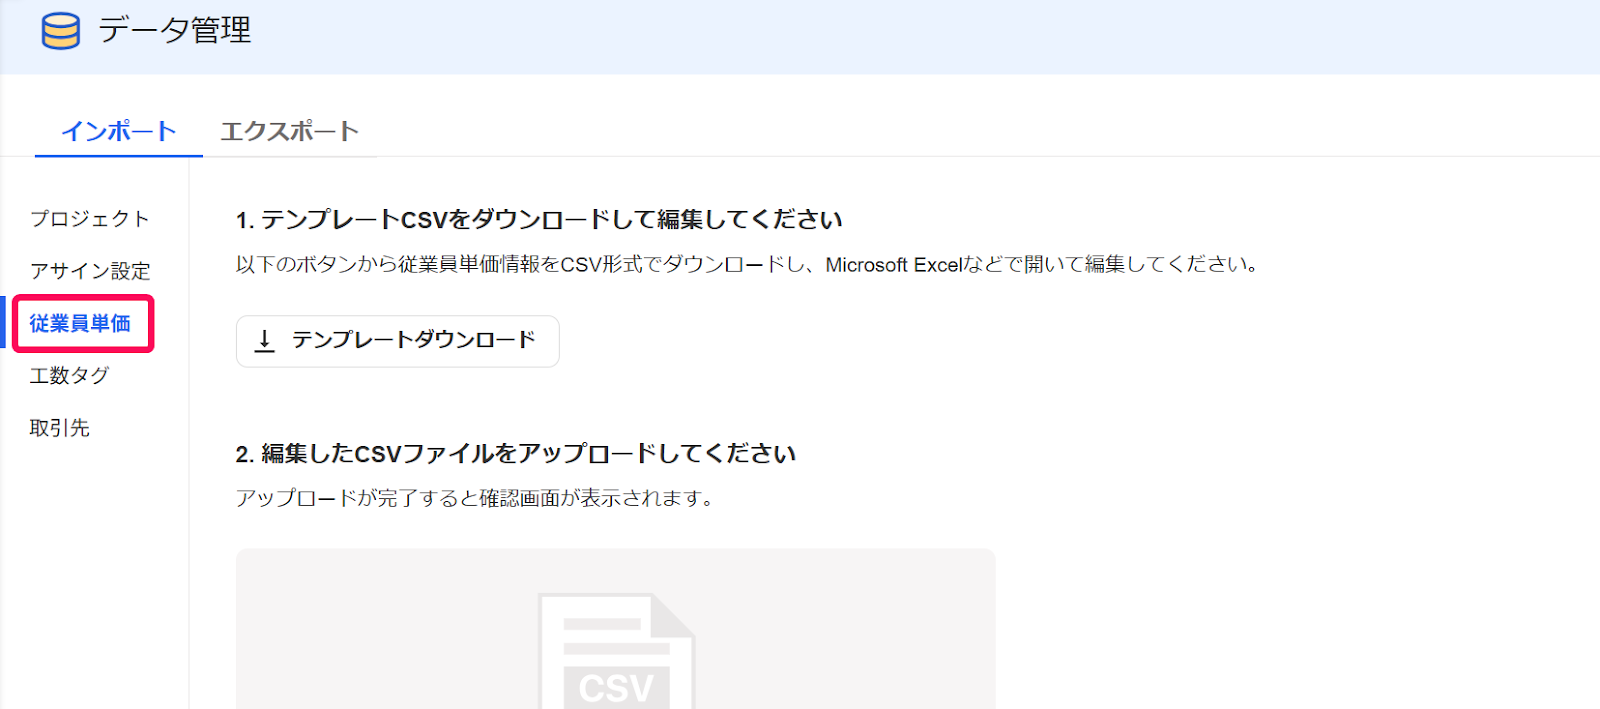Image resolution: width=1600 pixels, height=709 pixels.
Task: Click the text mentioning Microsoft Excel
Action: point(748,264)
